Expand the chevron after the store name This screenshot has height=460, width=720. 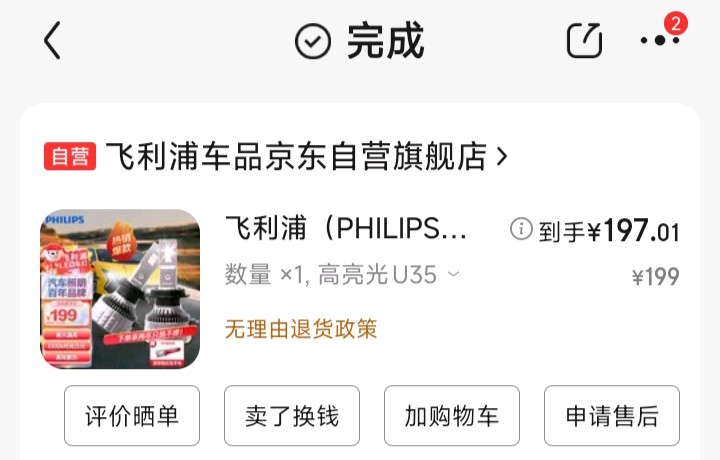tap(502, 156)
